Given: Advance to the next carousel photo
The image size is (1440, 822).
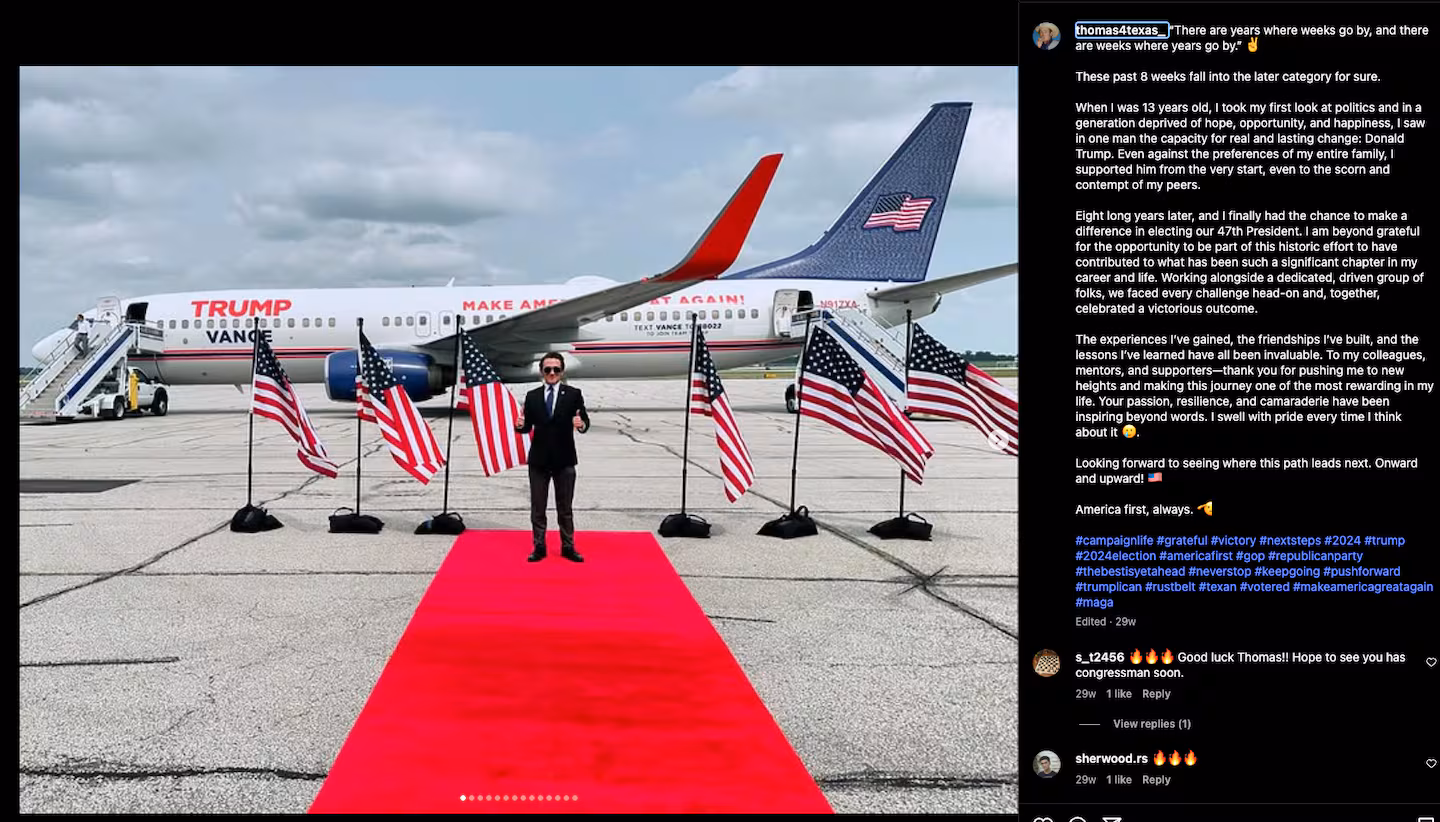Looking at the screenshot, I should [998, 438].
